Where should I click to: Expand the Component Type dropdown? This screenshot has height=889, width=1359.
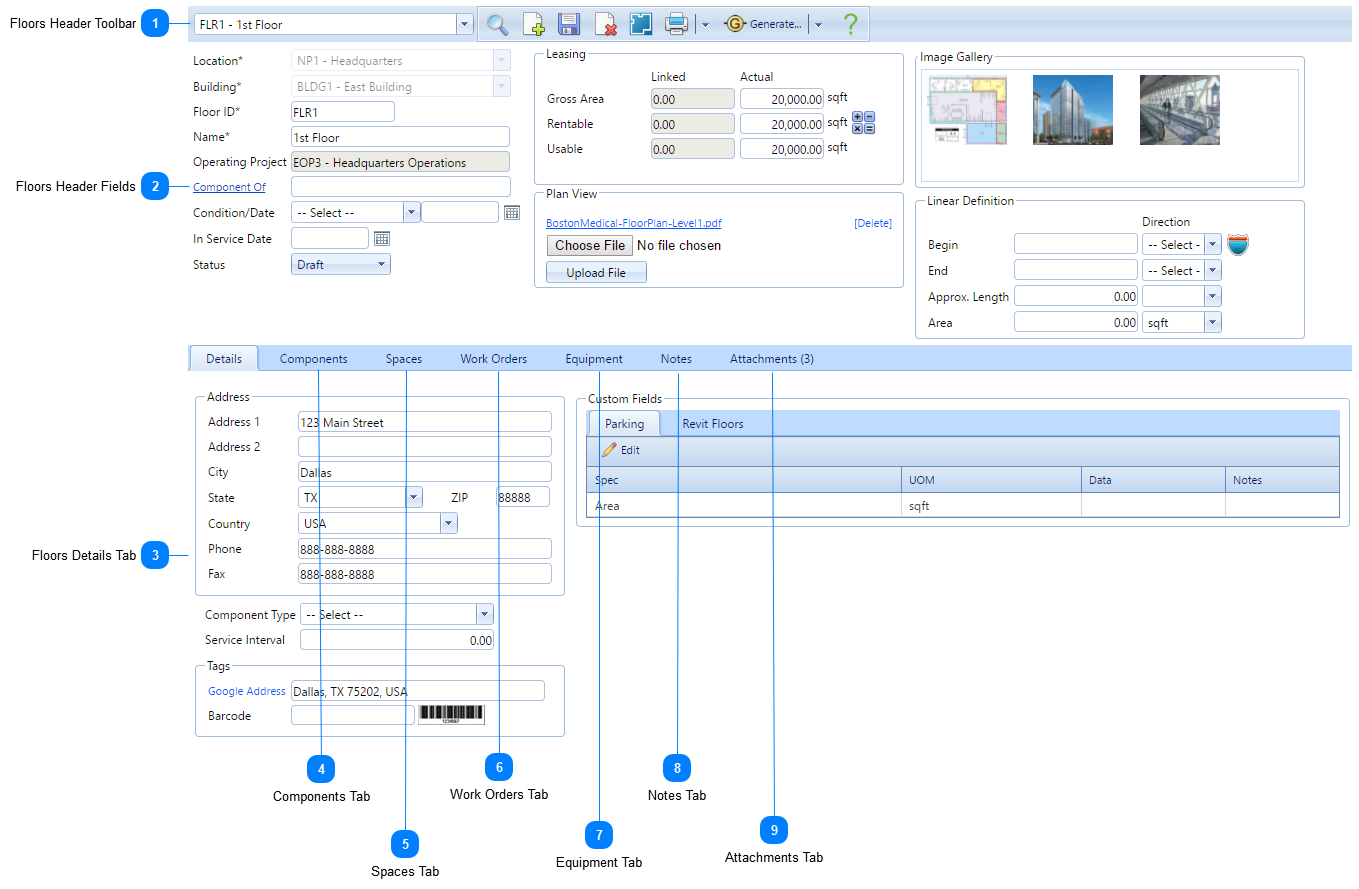[x=485, y=615]
